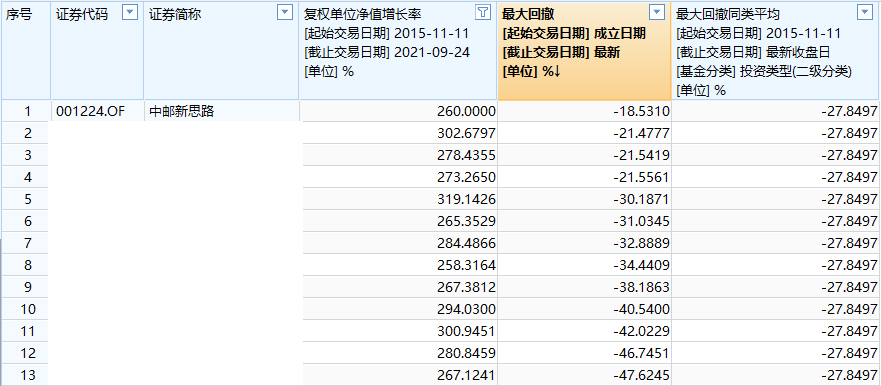Select the growth rate value 300.9451

(466, 331)
